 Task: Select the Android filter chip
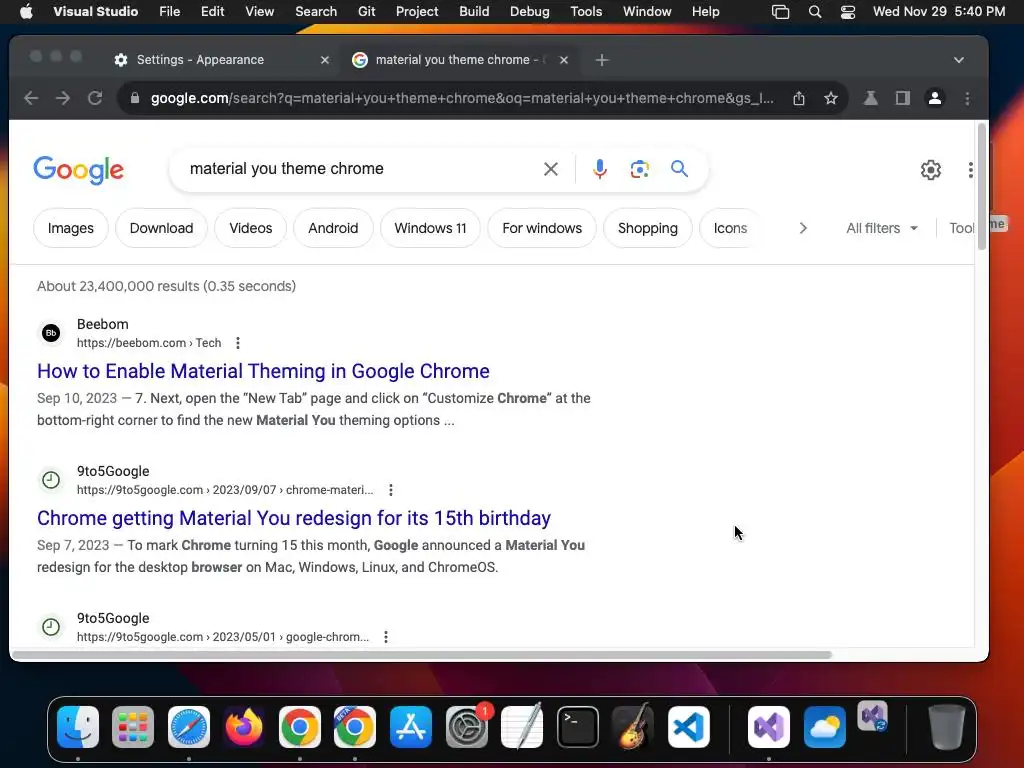point(333,228)
